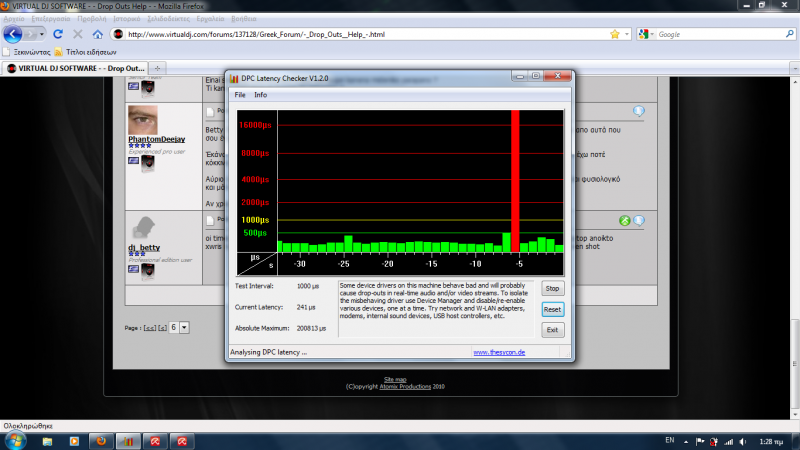Open Windows Explorer from taskbar

[x=47, y=441]
